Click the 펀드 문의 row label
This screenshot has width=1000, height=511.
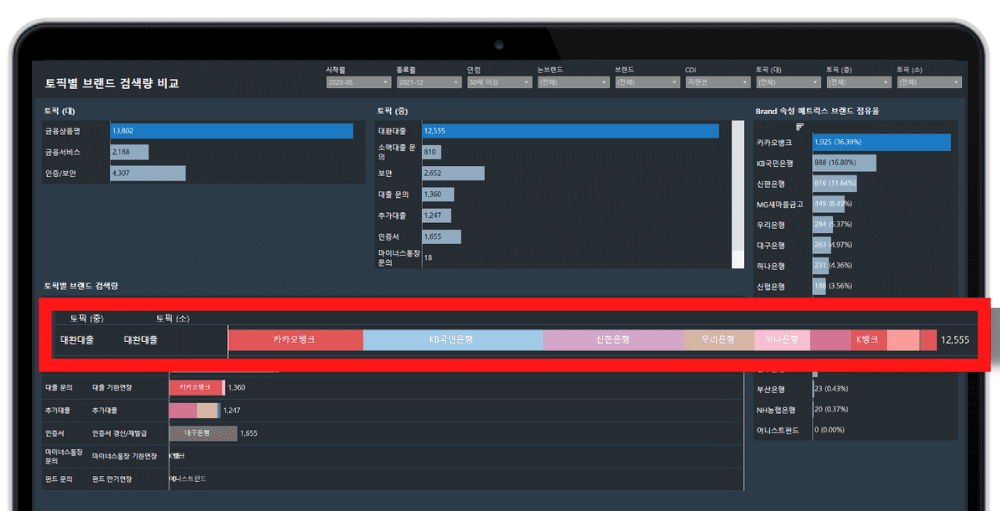click(59, 479)
